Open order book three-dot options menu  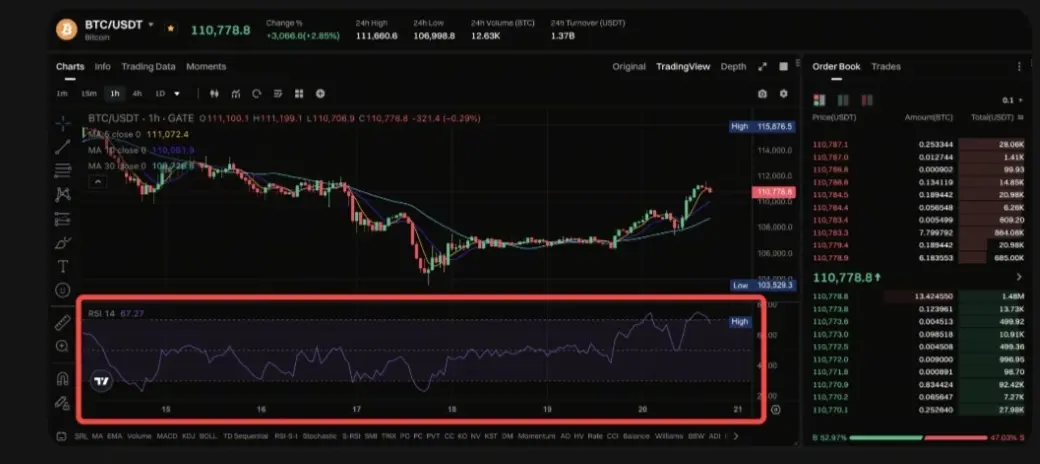point(1019,66)
